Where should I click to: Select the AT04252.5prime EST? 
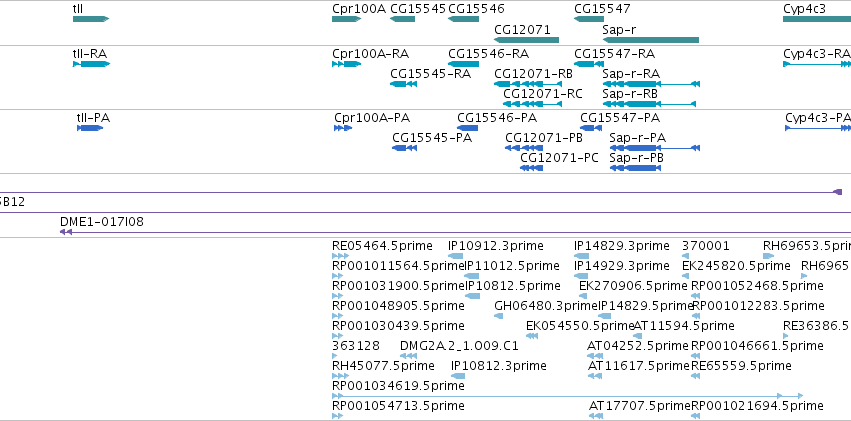click(x=595, y=356)
